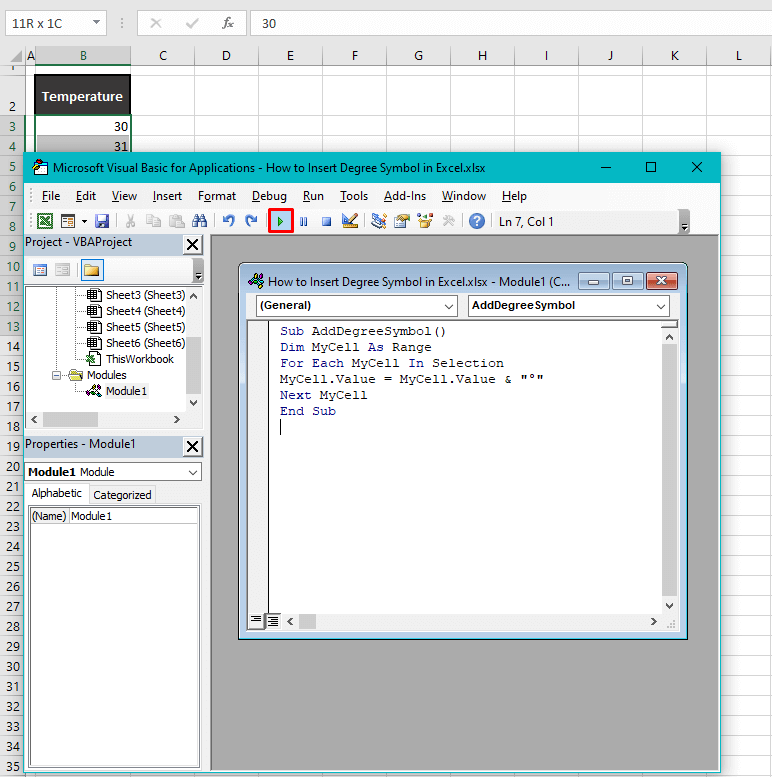
Task: Switch to Excel via the View Microsoft Excel icon
Action: click(x=45, y=221)
